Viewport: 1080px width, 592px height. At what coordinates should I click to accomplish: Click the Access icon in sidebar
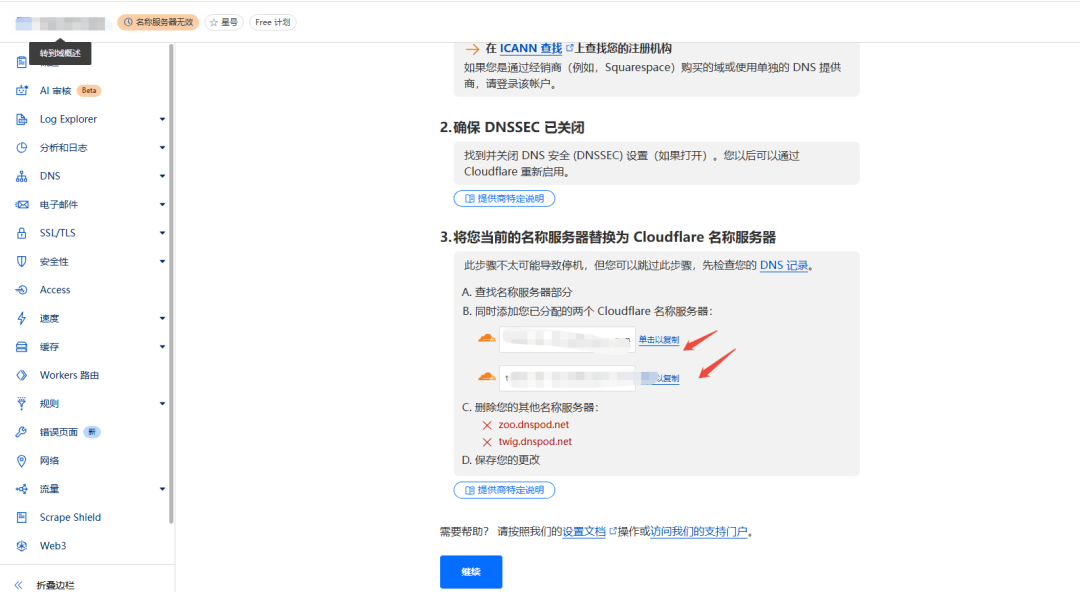pos(22,290)
